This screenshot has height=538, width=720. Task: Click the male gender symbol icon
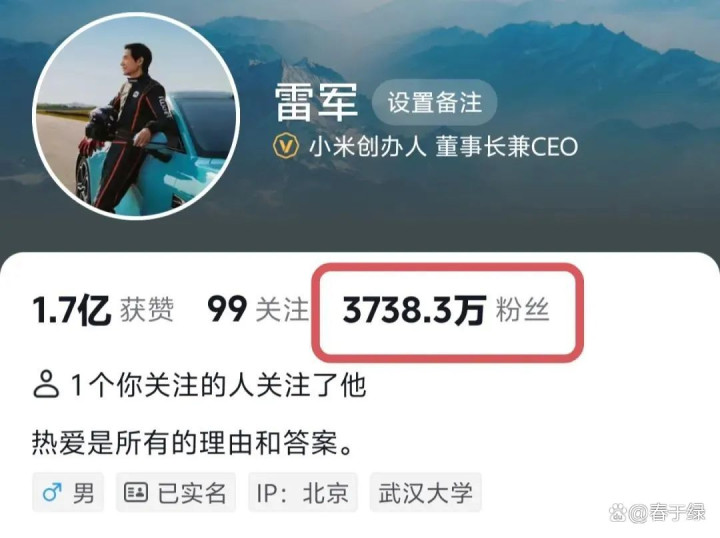(x=52, y=493)
